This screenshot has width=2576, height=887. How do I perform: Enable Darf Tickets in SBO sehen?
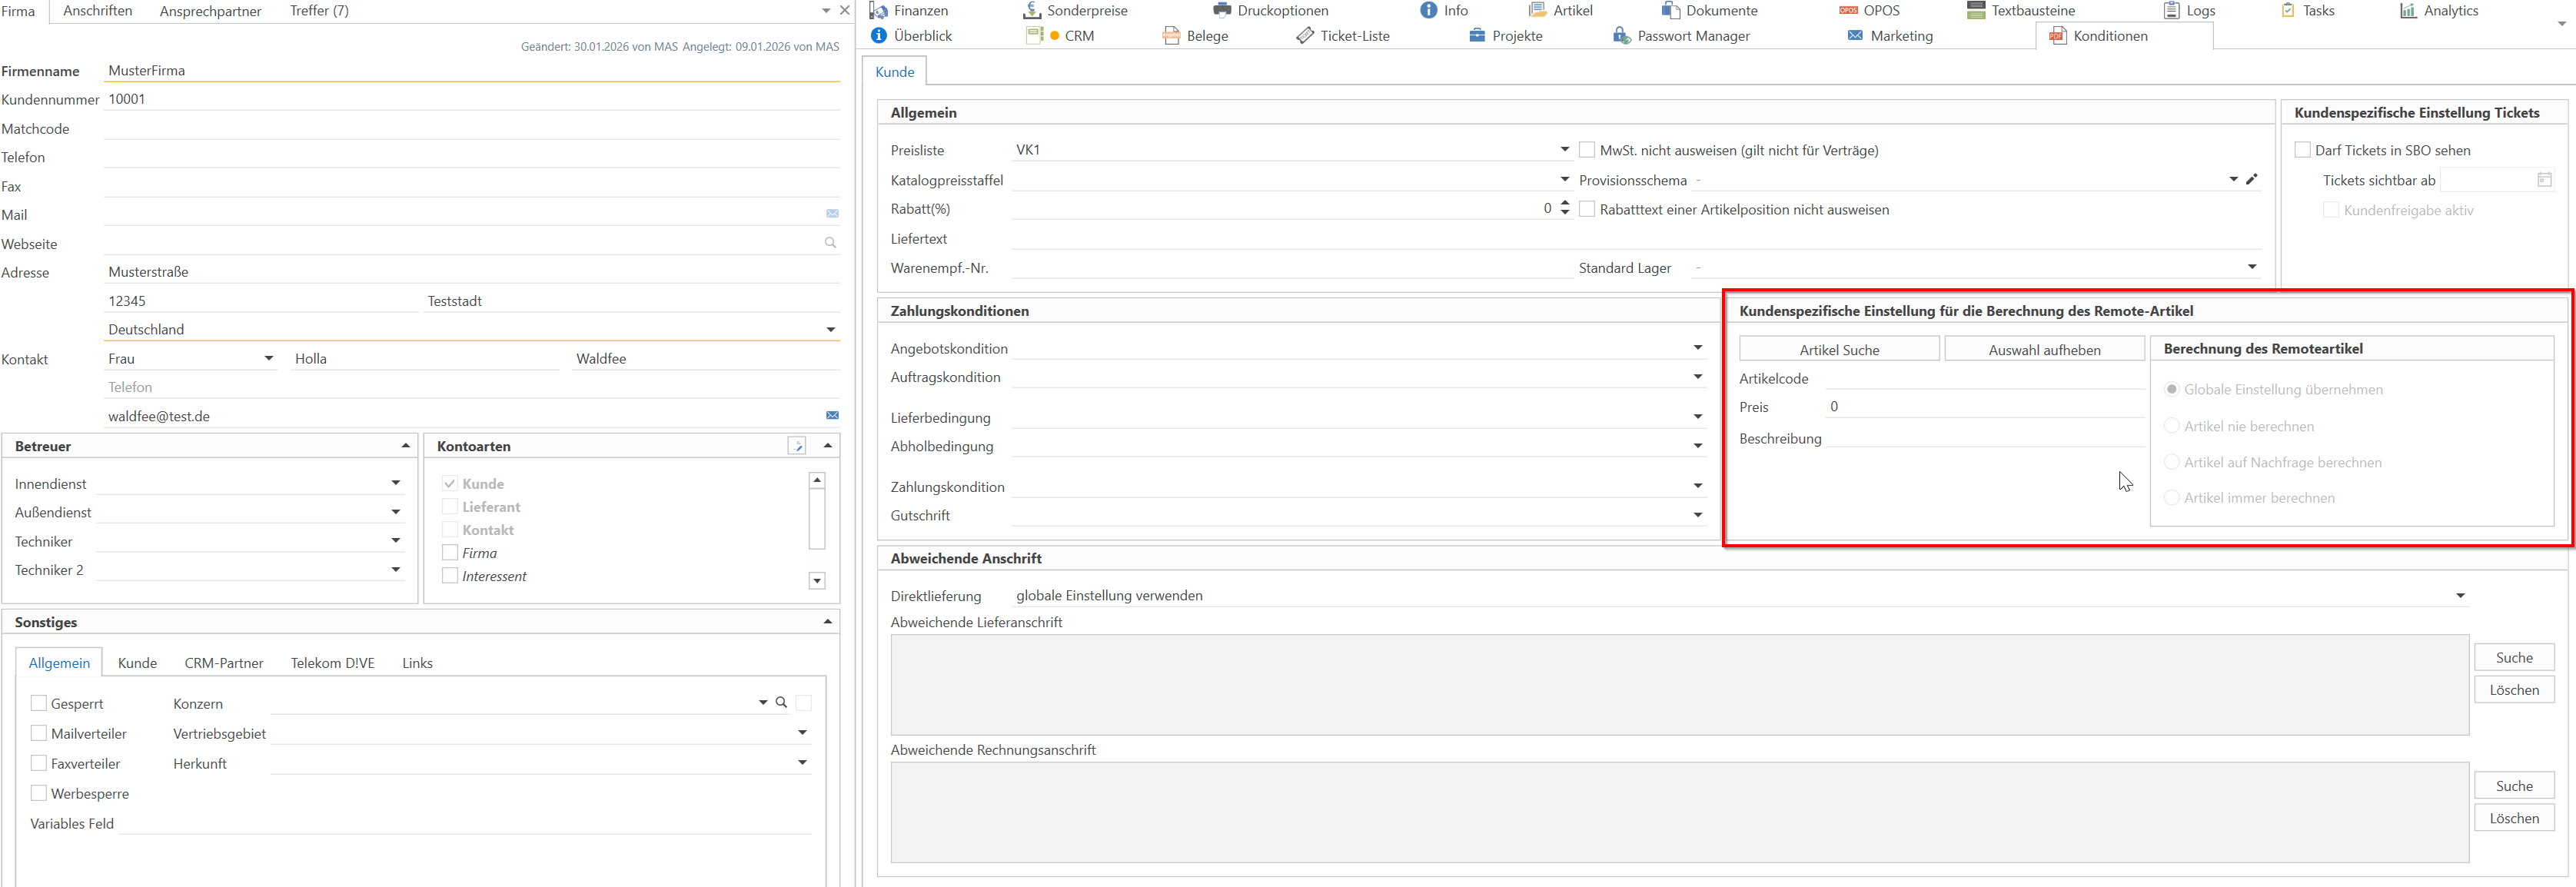[2302, 150]
